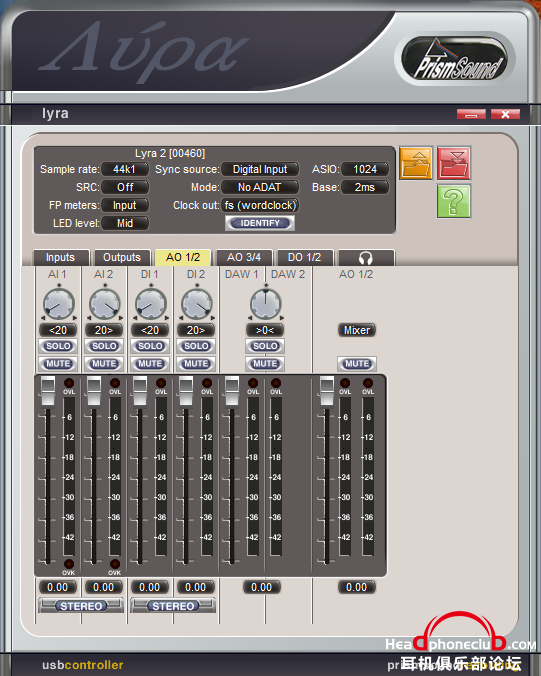Solo the AI 1 channel
The image size is (541, 676).
pos(58,346)
